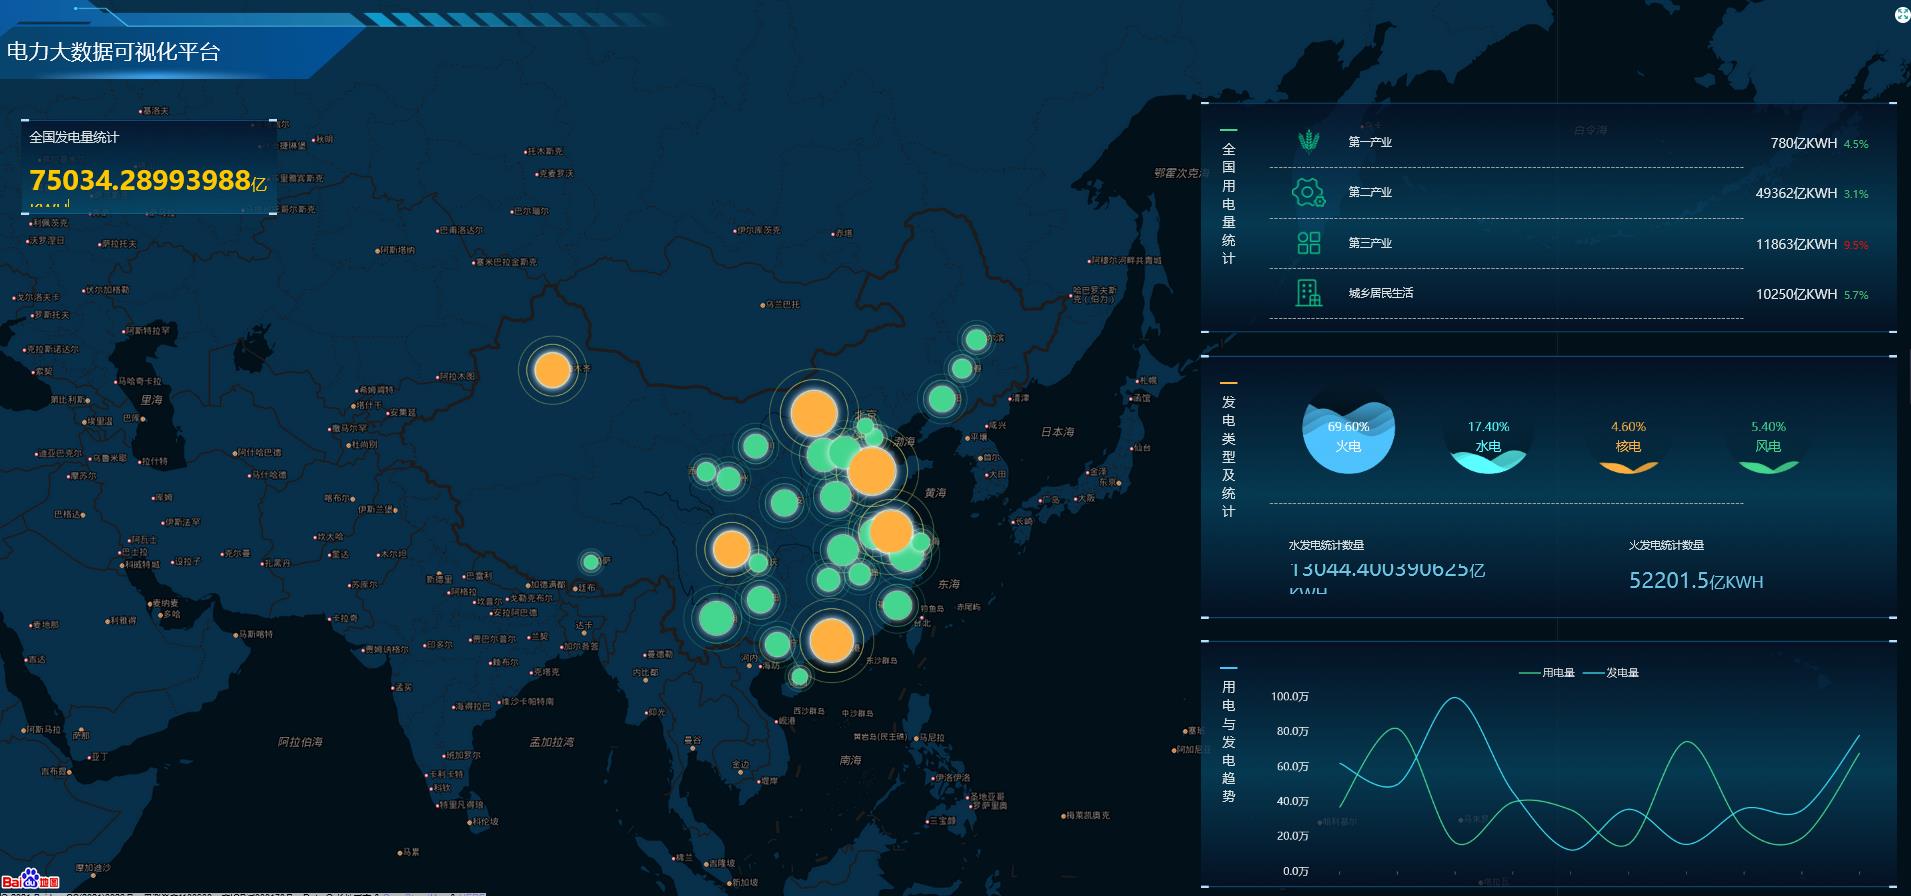This screenshot has width=1911, height=896.
Task: Click the 水电 gauge showing 17.40%
Action: pyautogui.click(x=1488, y=437)
